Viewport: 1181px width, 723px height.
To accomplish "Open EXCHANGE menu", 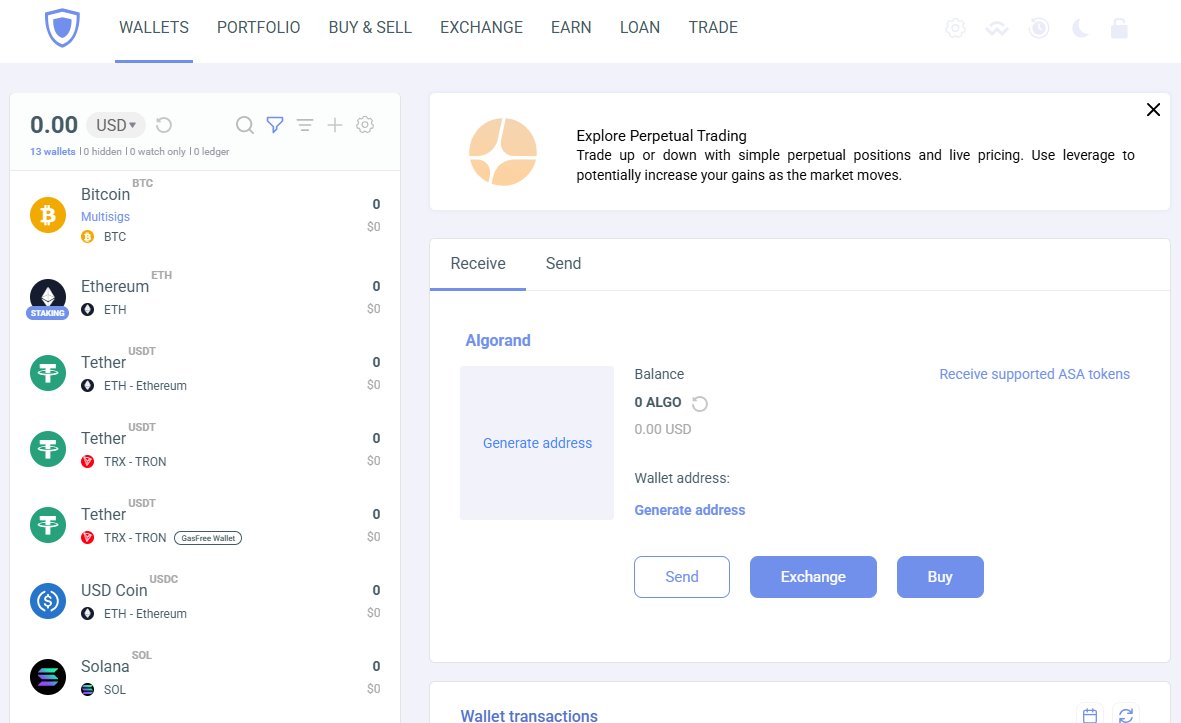I will 481,28.
